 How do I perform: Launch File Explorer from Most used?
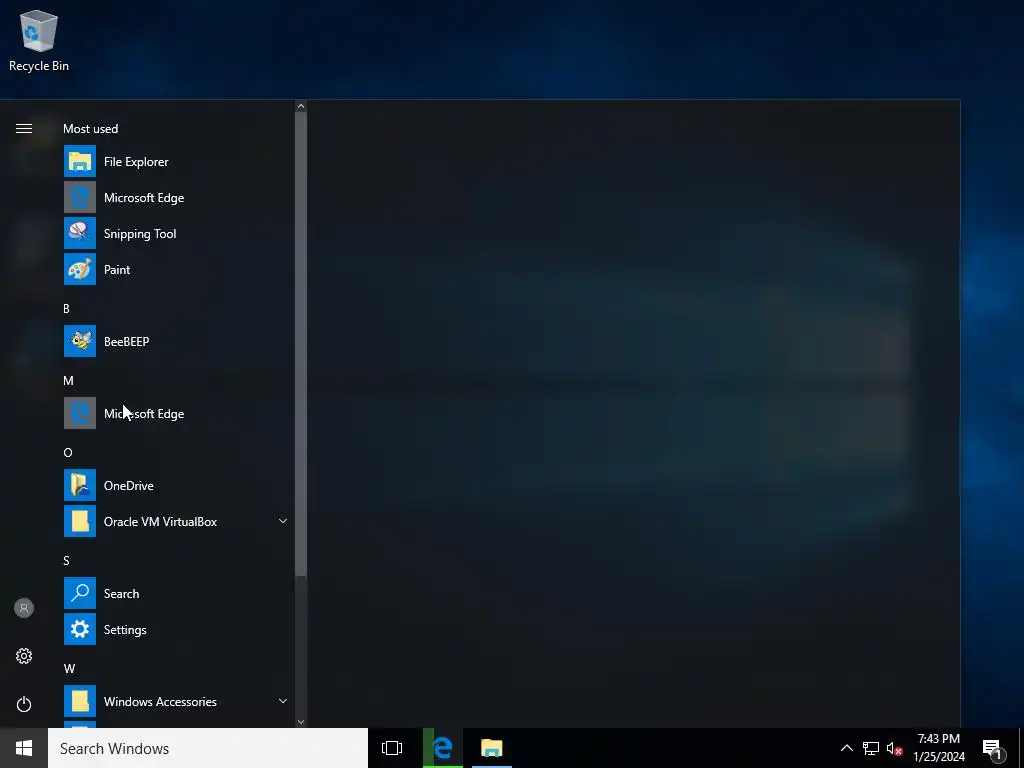tap(176, 161)
